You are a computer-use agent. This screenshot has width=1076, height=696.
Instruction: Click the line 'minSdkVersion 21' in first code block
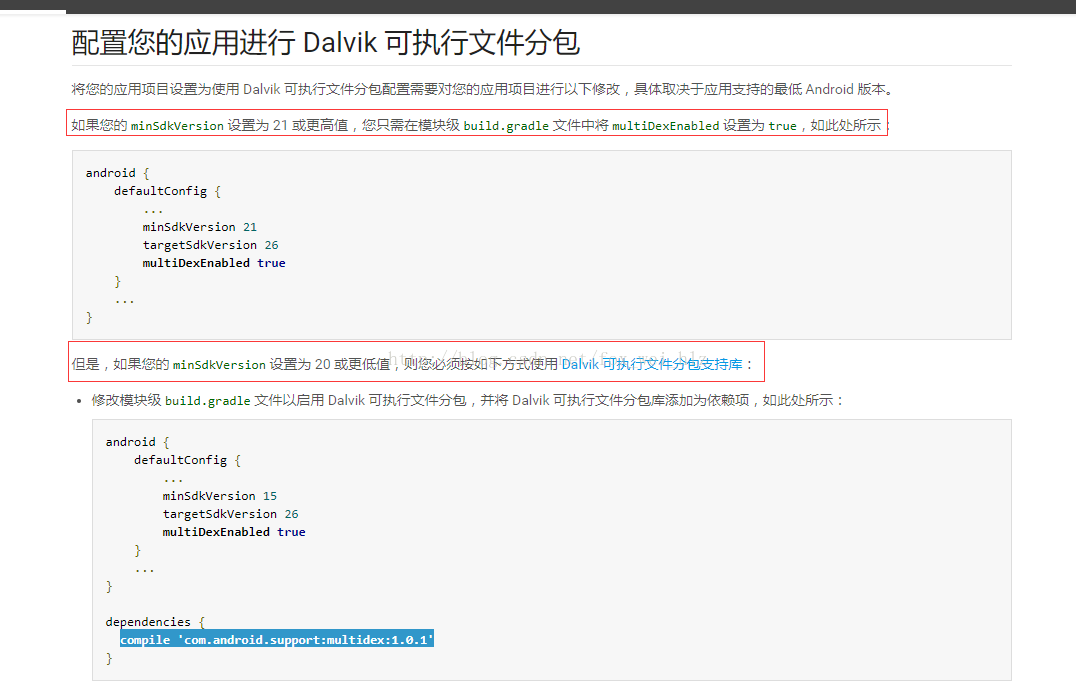pos(200,227)
